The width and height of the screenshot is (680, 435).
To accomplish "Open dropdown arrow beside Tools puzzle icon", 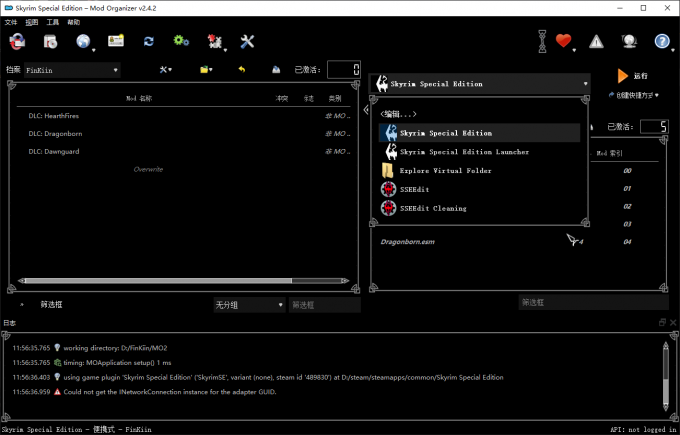I will pyautogui.click(x=225, y=50).
